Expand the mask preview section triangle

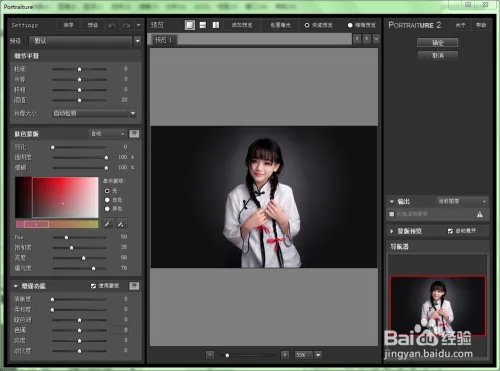click(x=392, y=231)
